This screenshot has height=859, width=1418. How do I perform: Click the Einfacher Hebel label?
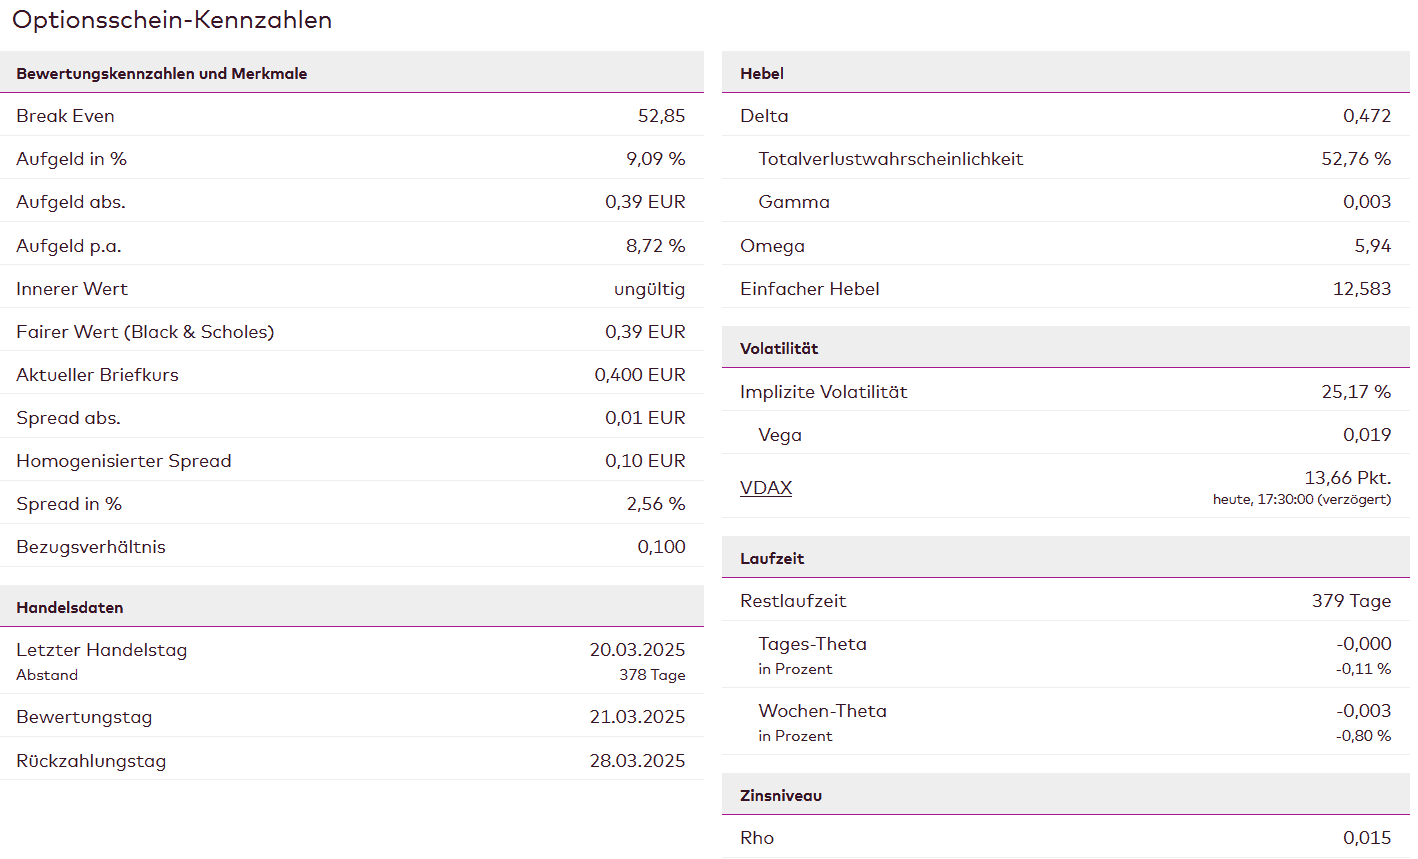pos(809,289)
